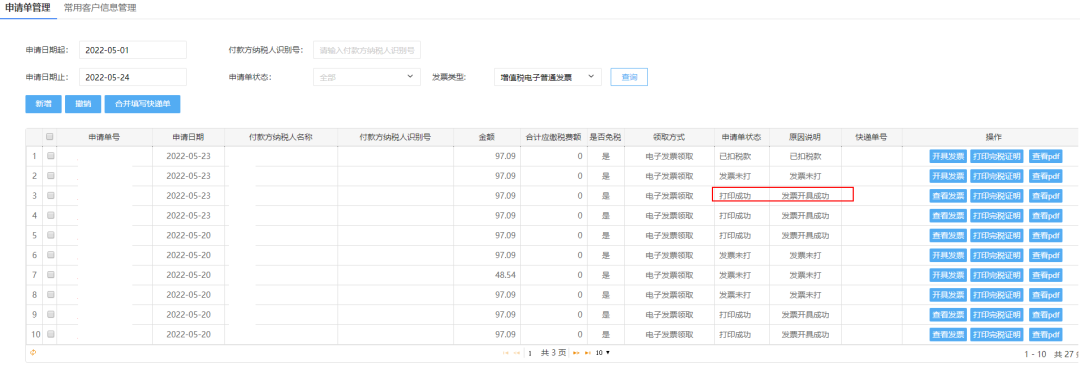Click the orange refresh icon below the table

tap(32, 352)
